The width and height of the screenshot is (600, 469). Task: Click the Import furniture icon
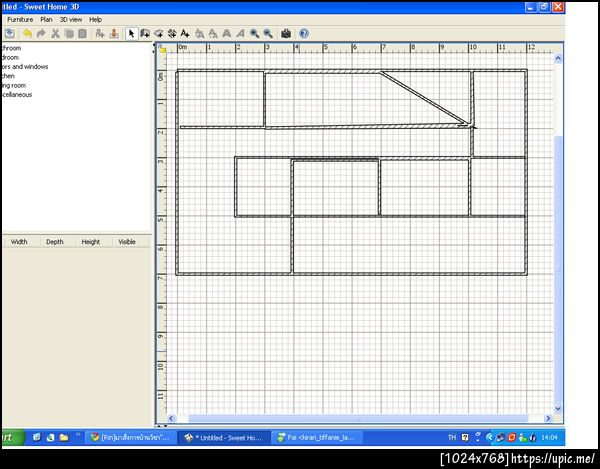click(114, 34)
